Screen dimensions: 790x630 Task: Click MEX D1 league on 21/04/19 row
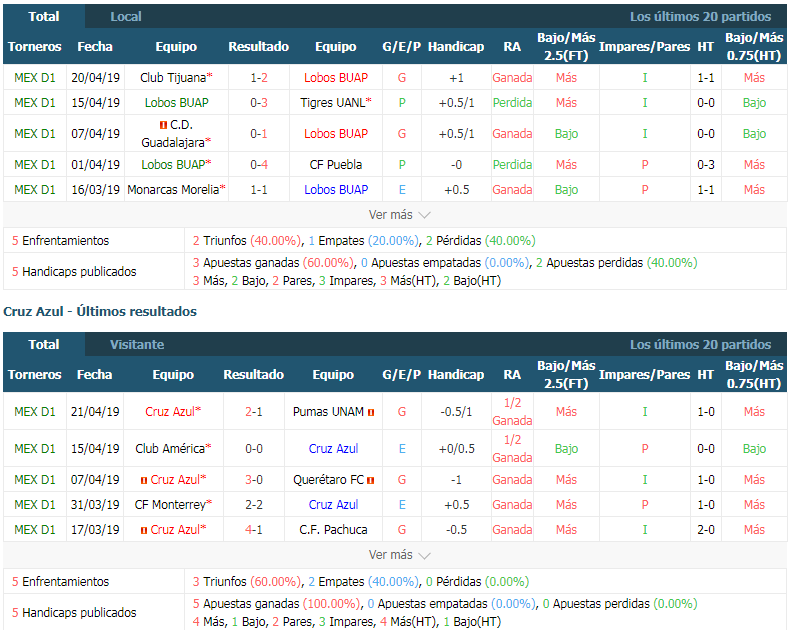(x=35, y=412)
